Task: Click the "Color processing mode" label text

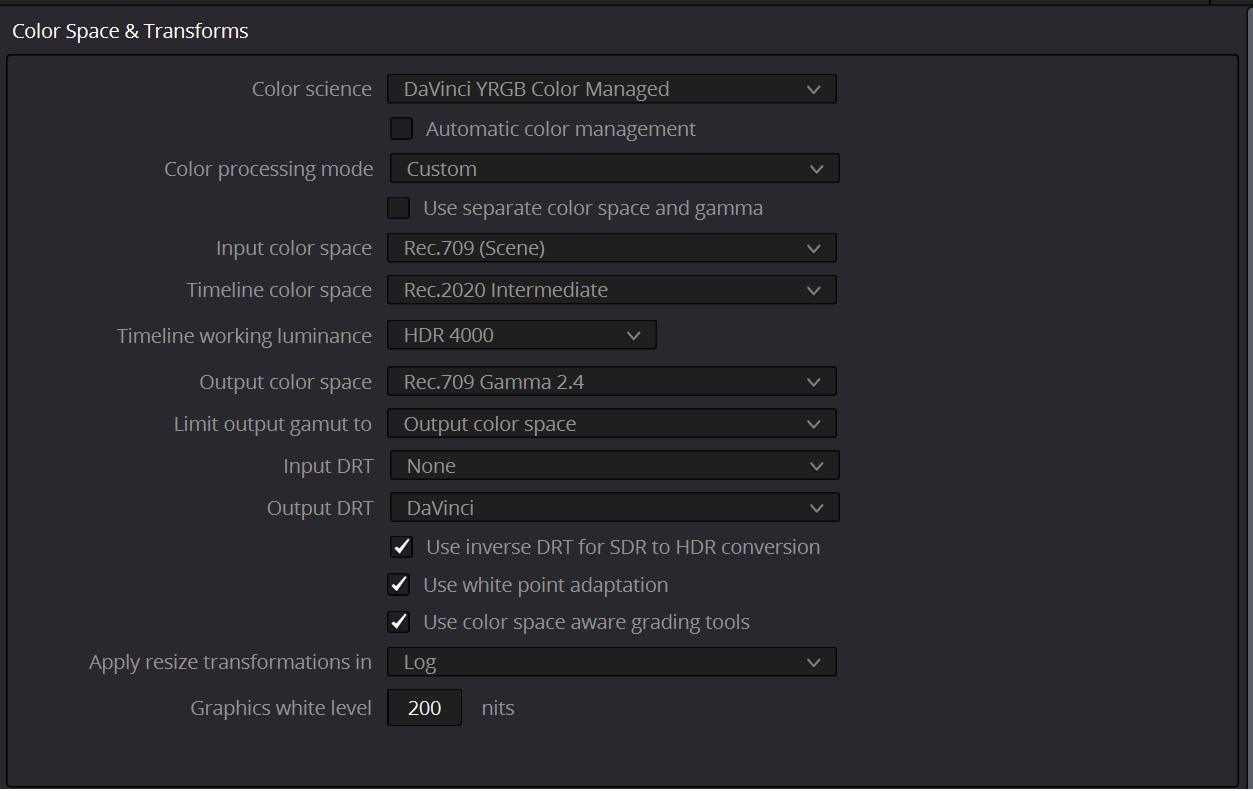Action: [269, 169]
